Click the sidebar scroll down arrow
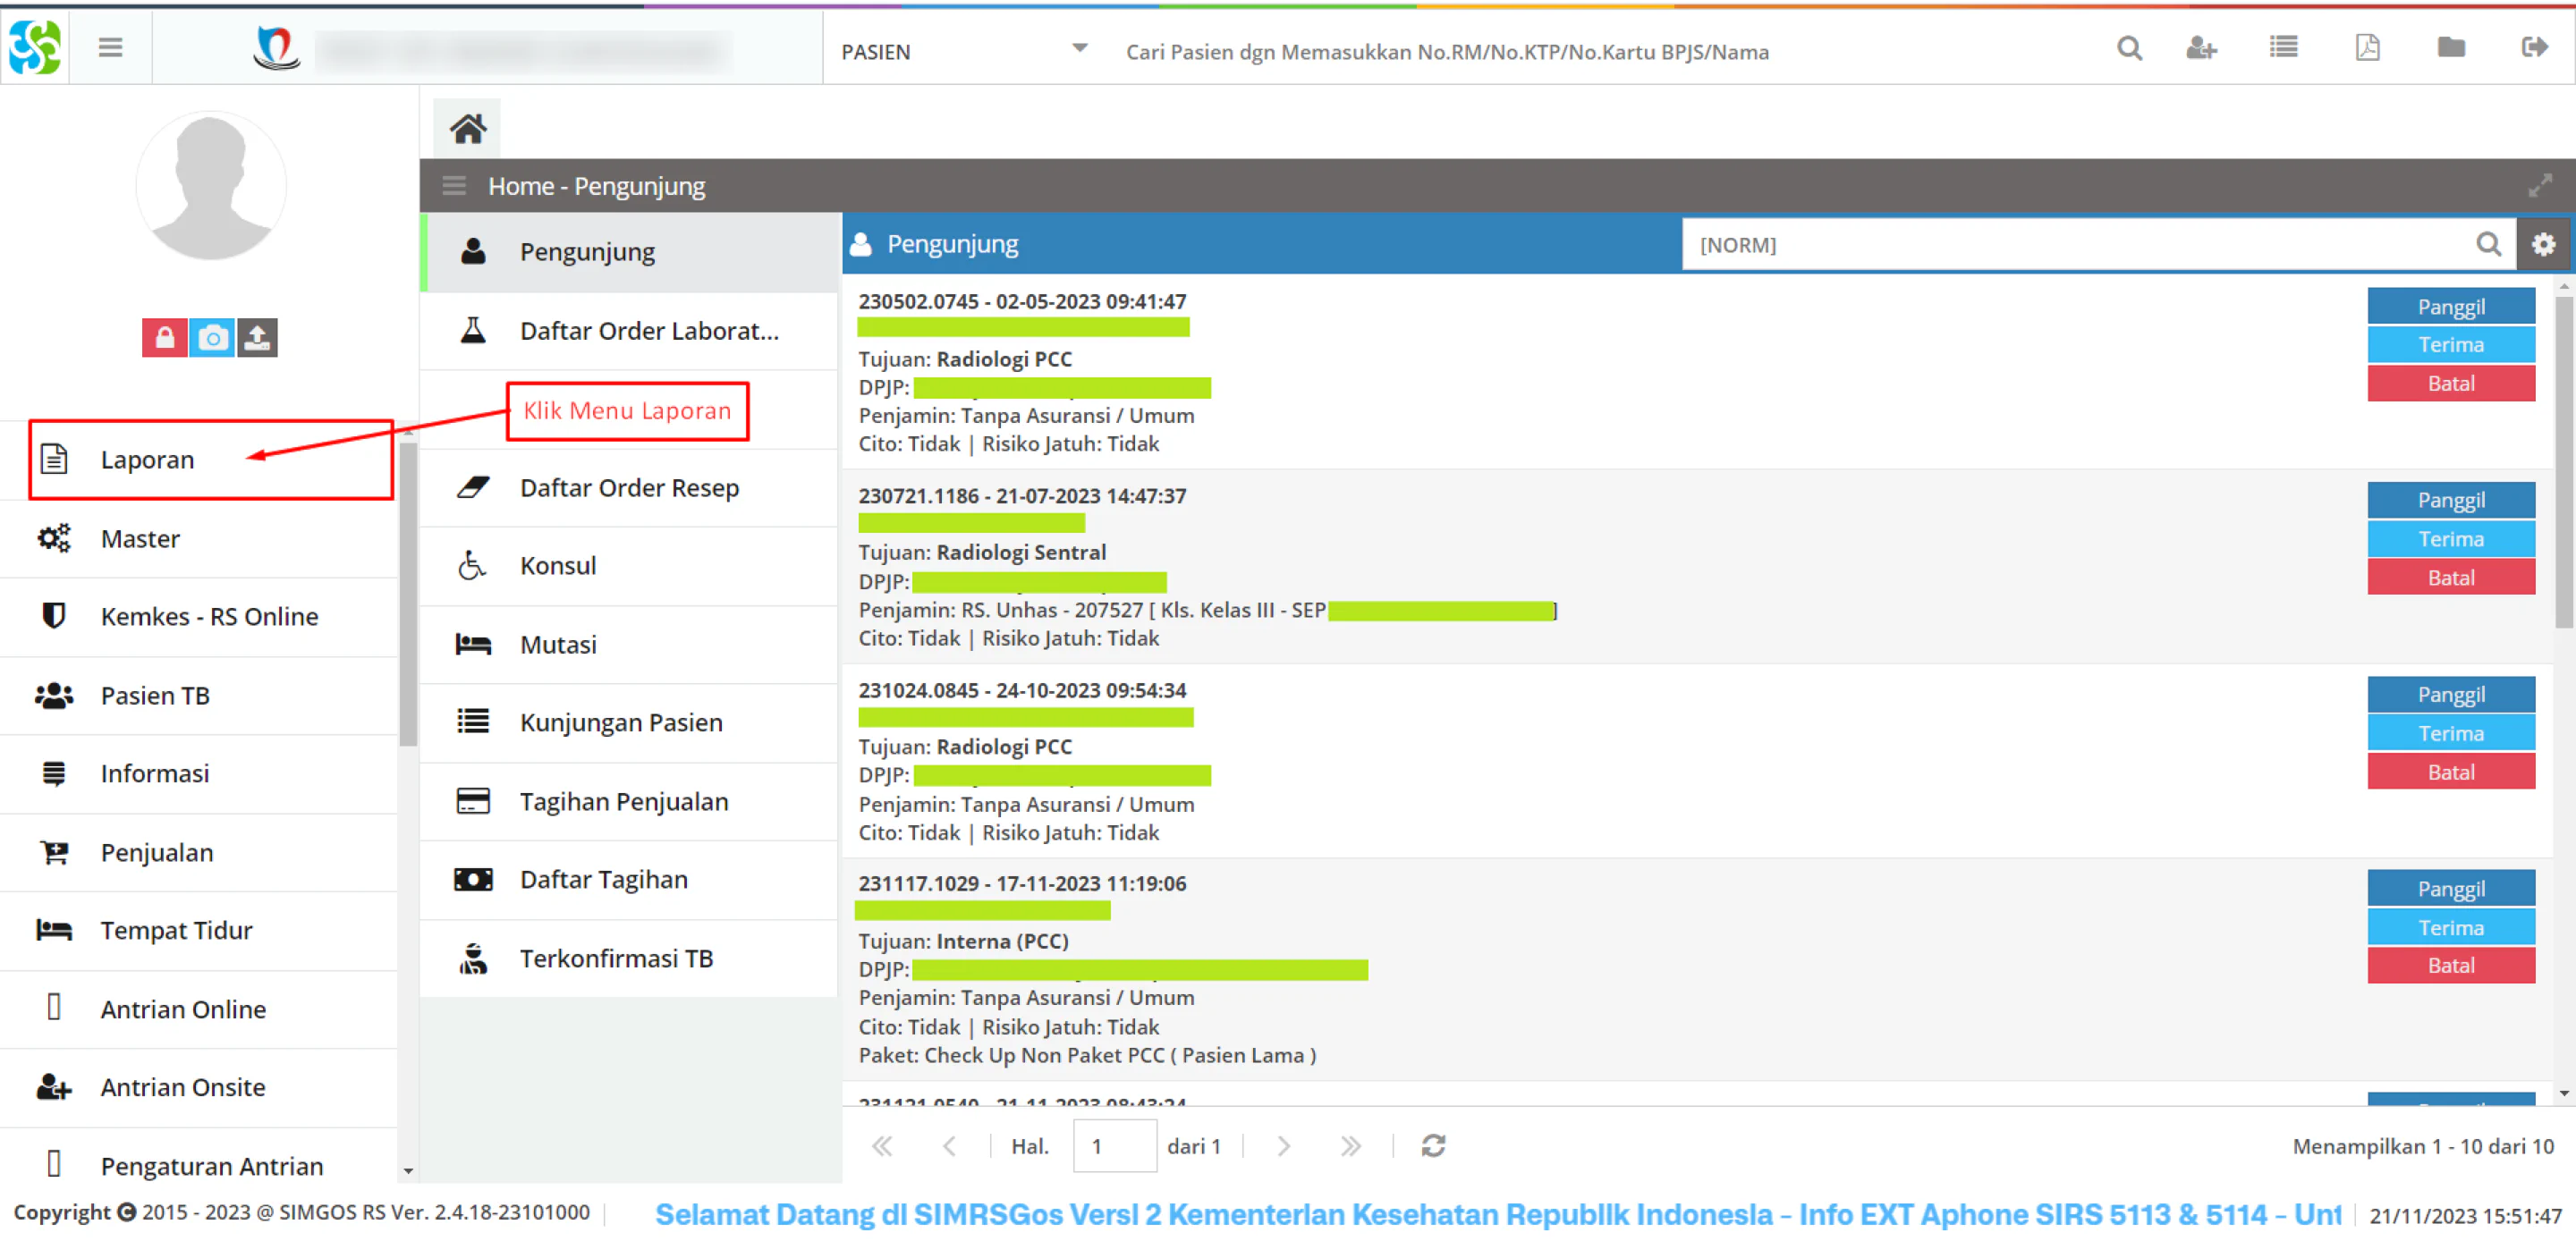Viewport: 2576px width, 1241px height. [408, 1170]
